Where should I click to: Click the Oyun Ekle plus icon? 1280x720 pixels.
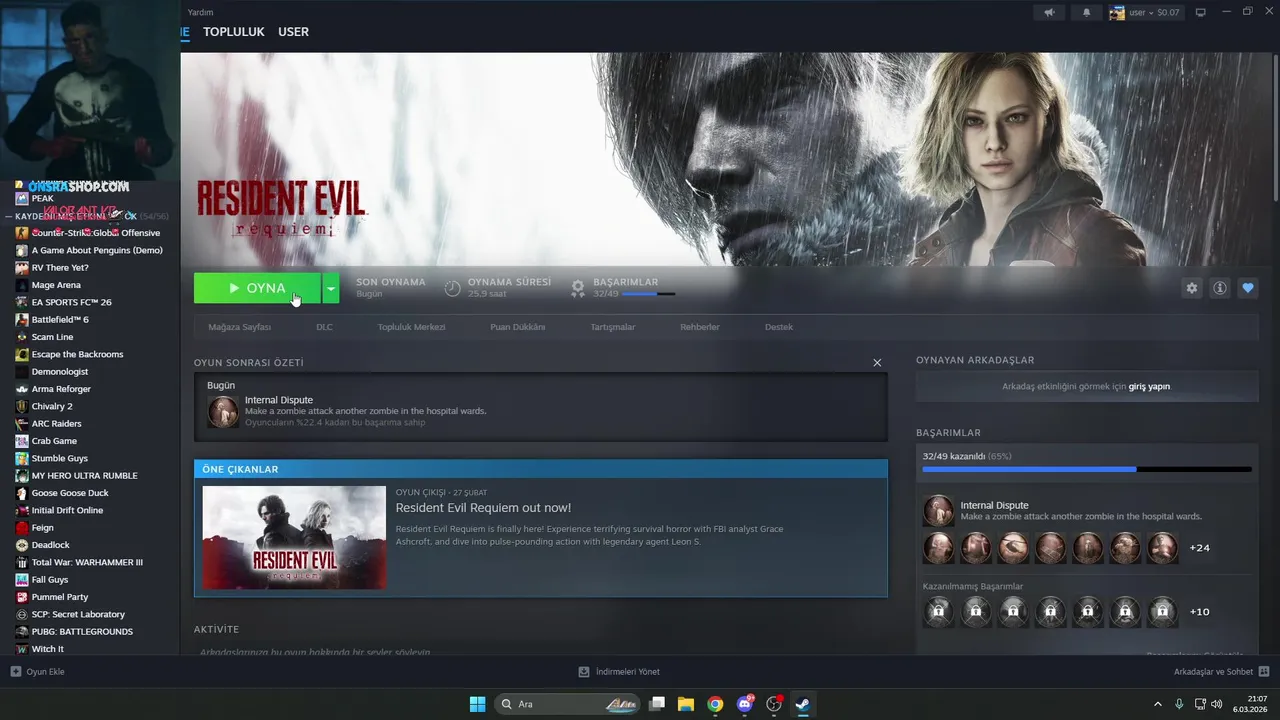pos(15,672)
